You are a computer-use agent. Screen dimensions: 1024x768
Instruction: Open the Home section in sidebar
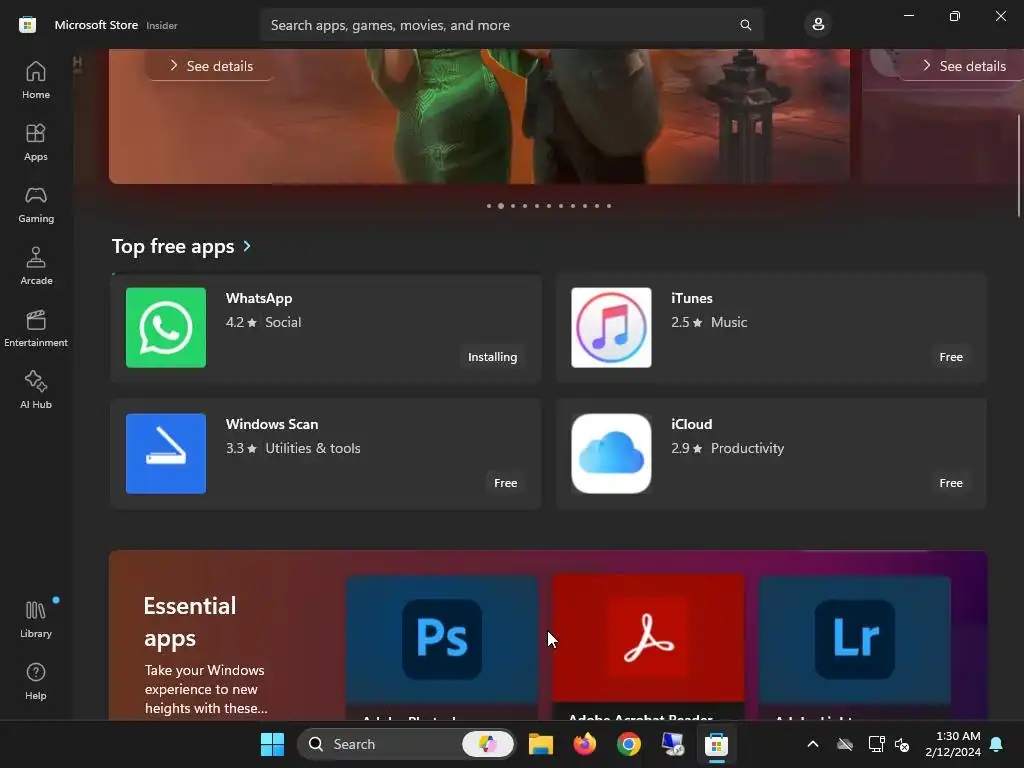pos(36,80)
